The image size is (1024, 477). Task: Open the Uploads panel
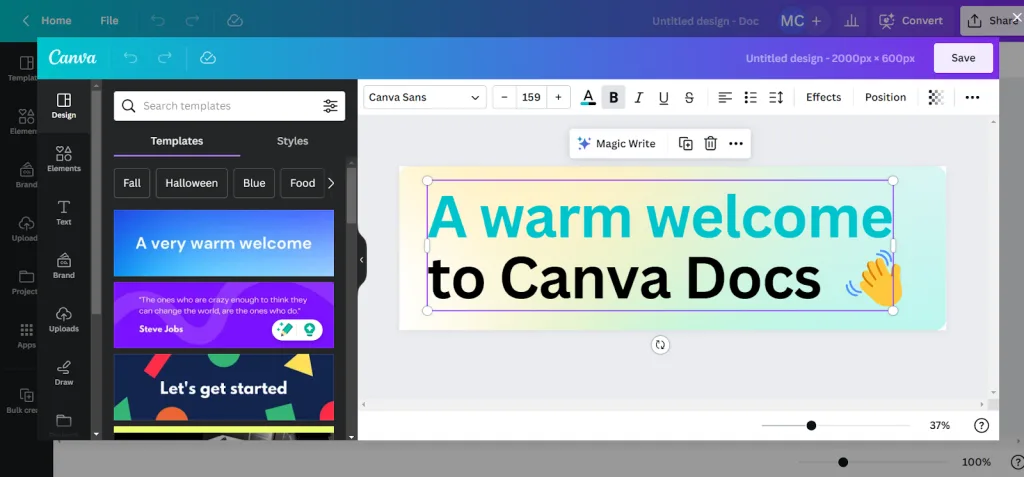64,318
